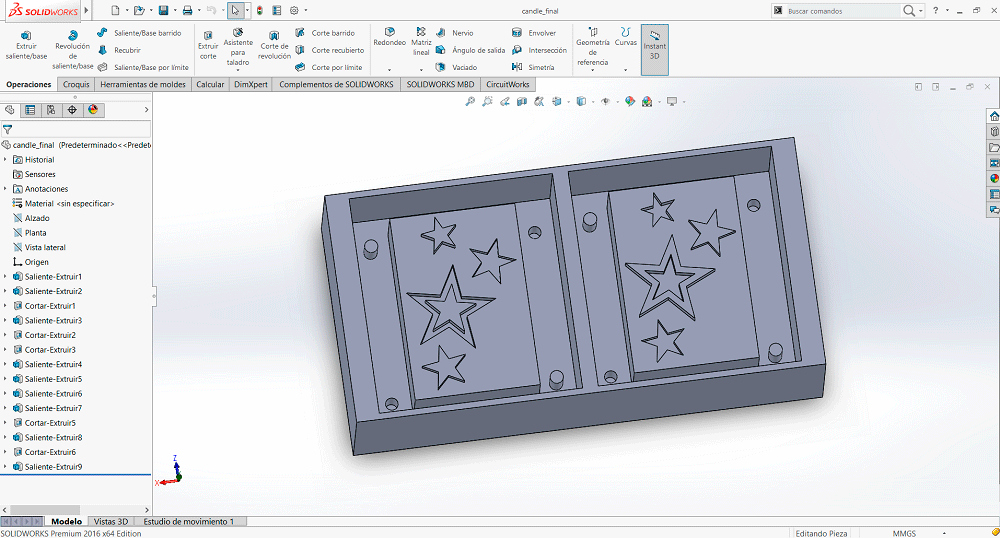
Task: Open the MMGS units dropdown
Action: pyautogui.click(x=945, y=533)
